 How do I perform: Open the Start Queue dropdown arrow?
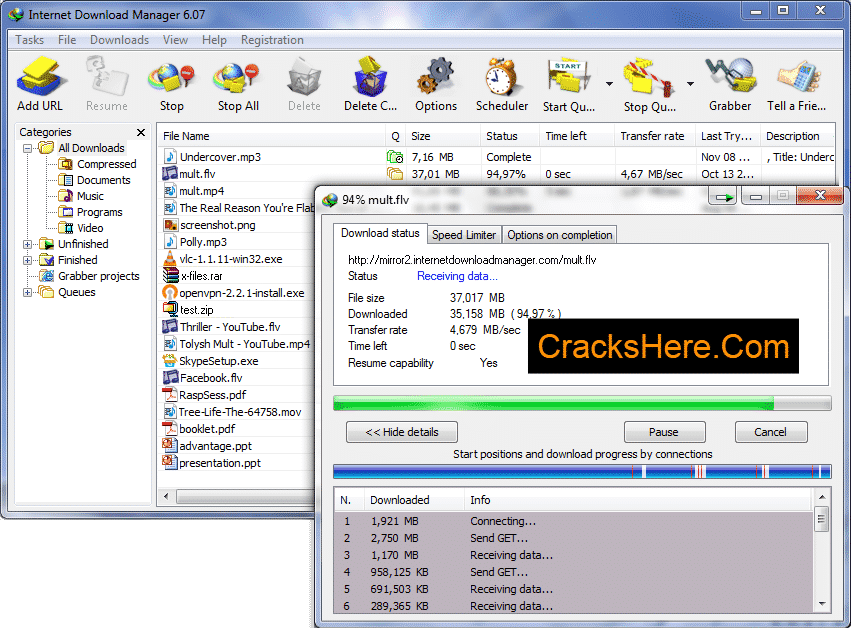tap(609, 84)
